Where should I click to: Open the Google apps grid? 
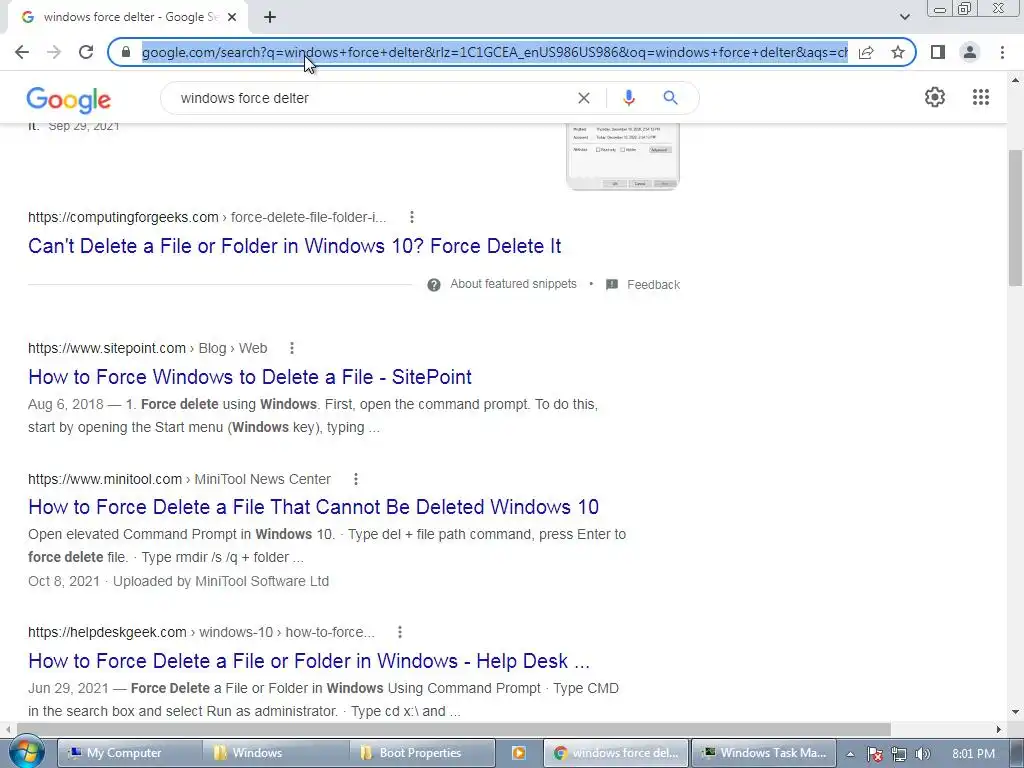point(981,97)
